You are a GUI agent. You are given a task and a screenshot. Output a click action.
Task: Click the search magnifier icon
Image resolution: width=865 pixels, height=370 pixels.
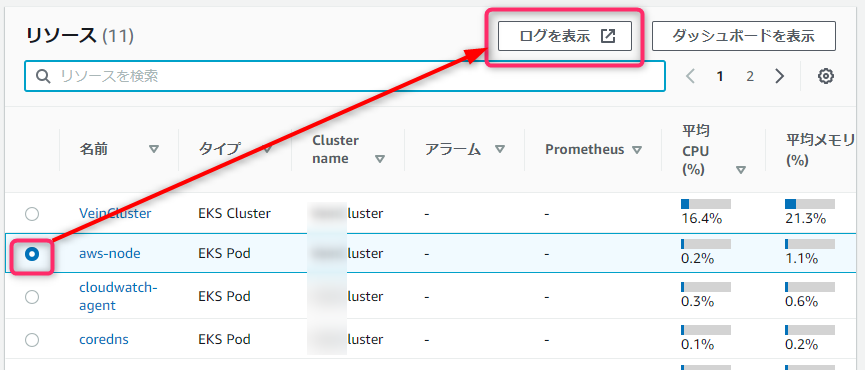pos(43,76)
